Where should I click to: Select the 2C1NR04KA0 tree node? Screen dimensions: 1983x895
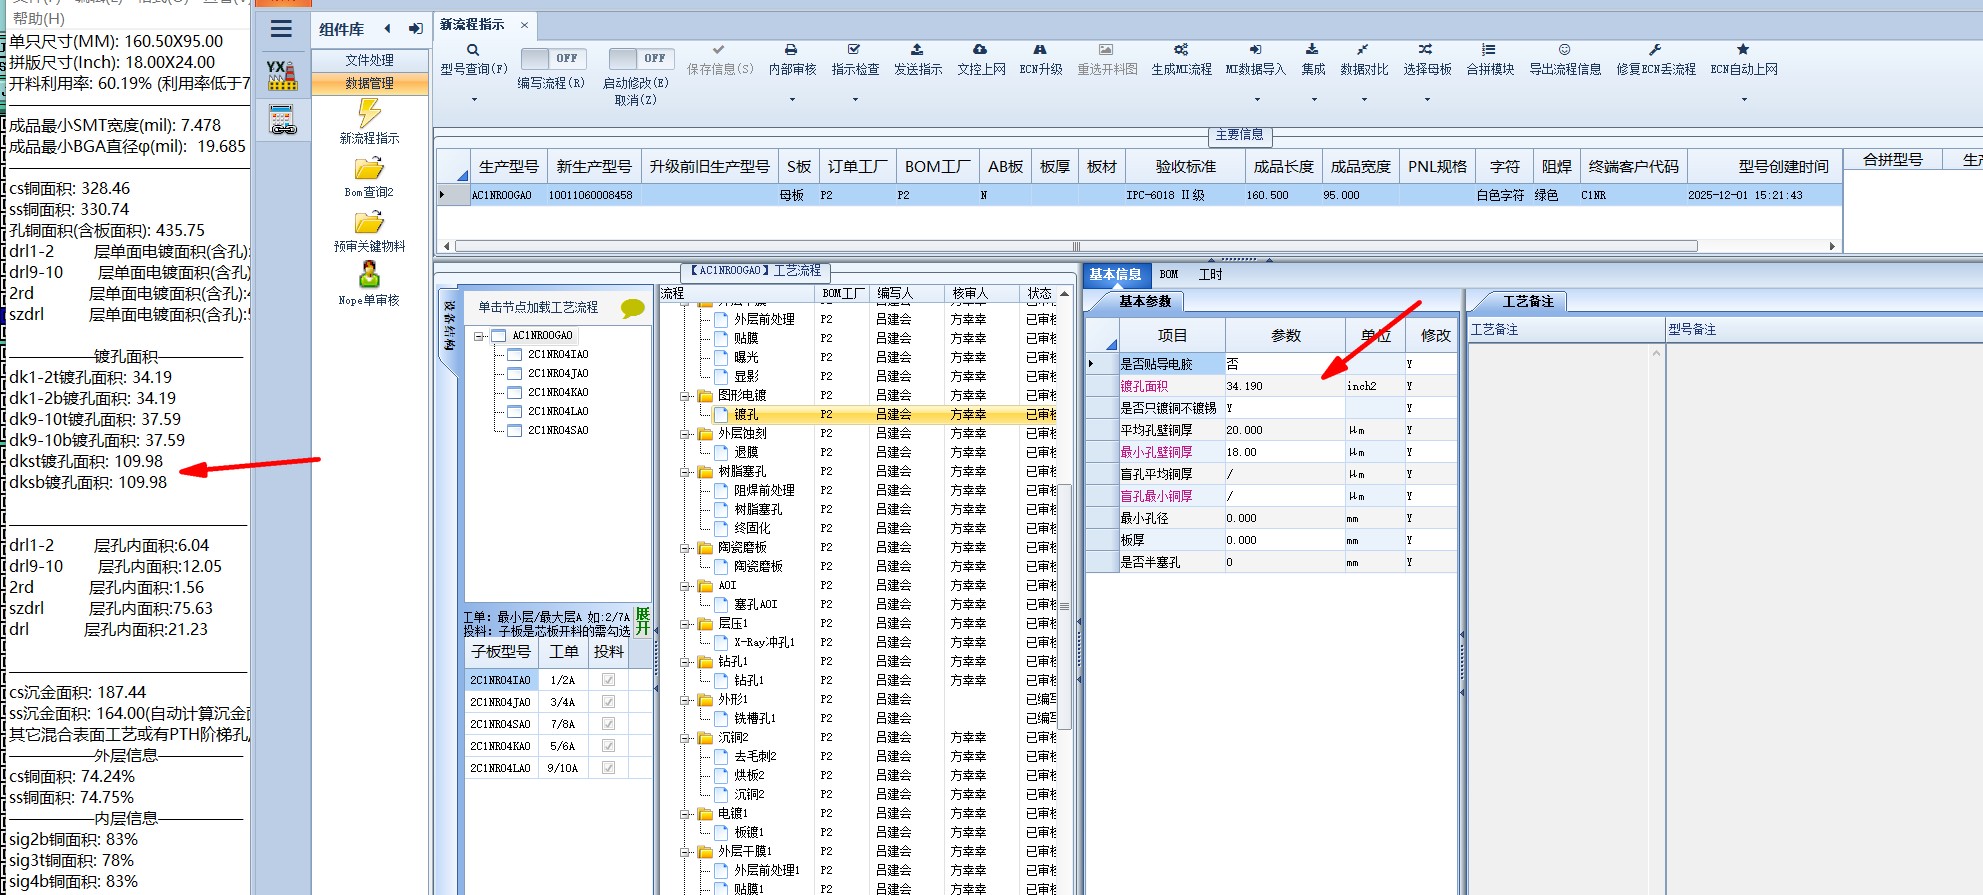click(558, 392)
